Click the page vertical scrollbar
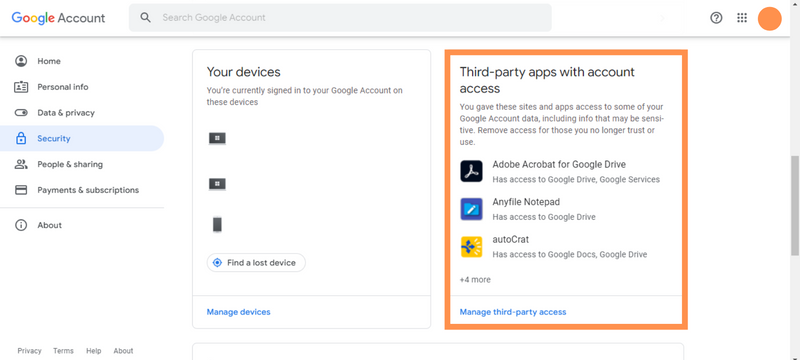This screenshot has height=360, width=800. pyautogui.click(x=794, y=205)
